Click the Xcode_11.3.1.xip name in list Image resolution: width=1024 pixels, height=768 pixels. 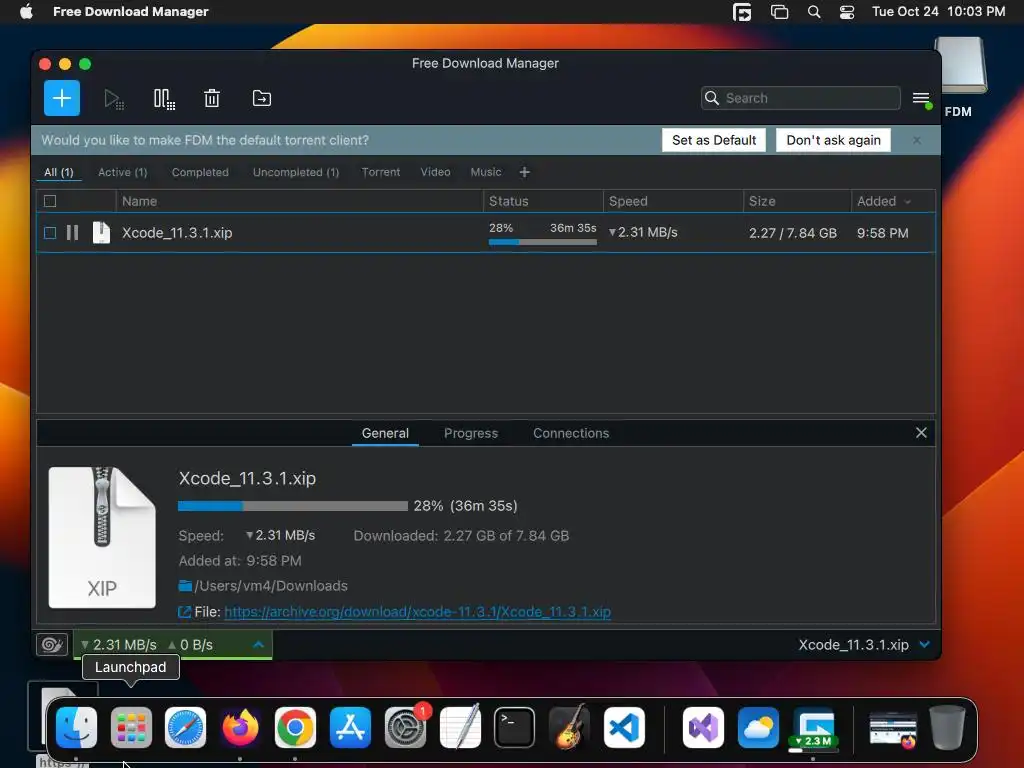(x=177, y=233)
